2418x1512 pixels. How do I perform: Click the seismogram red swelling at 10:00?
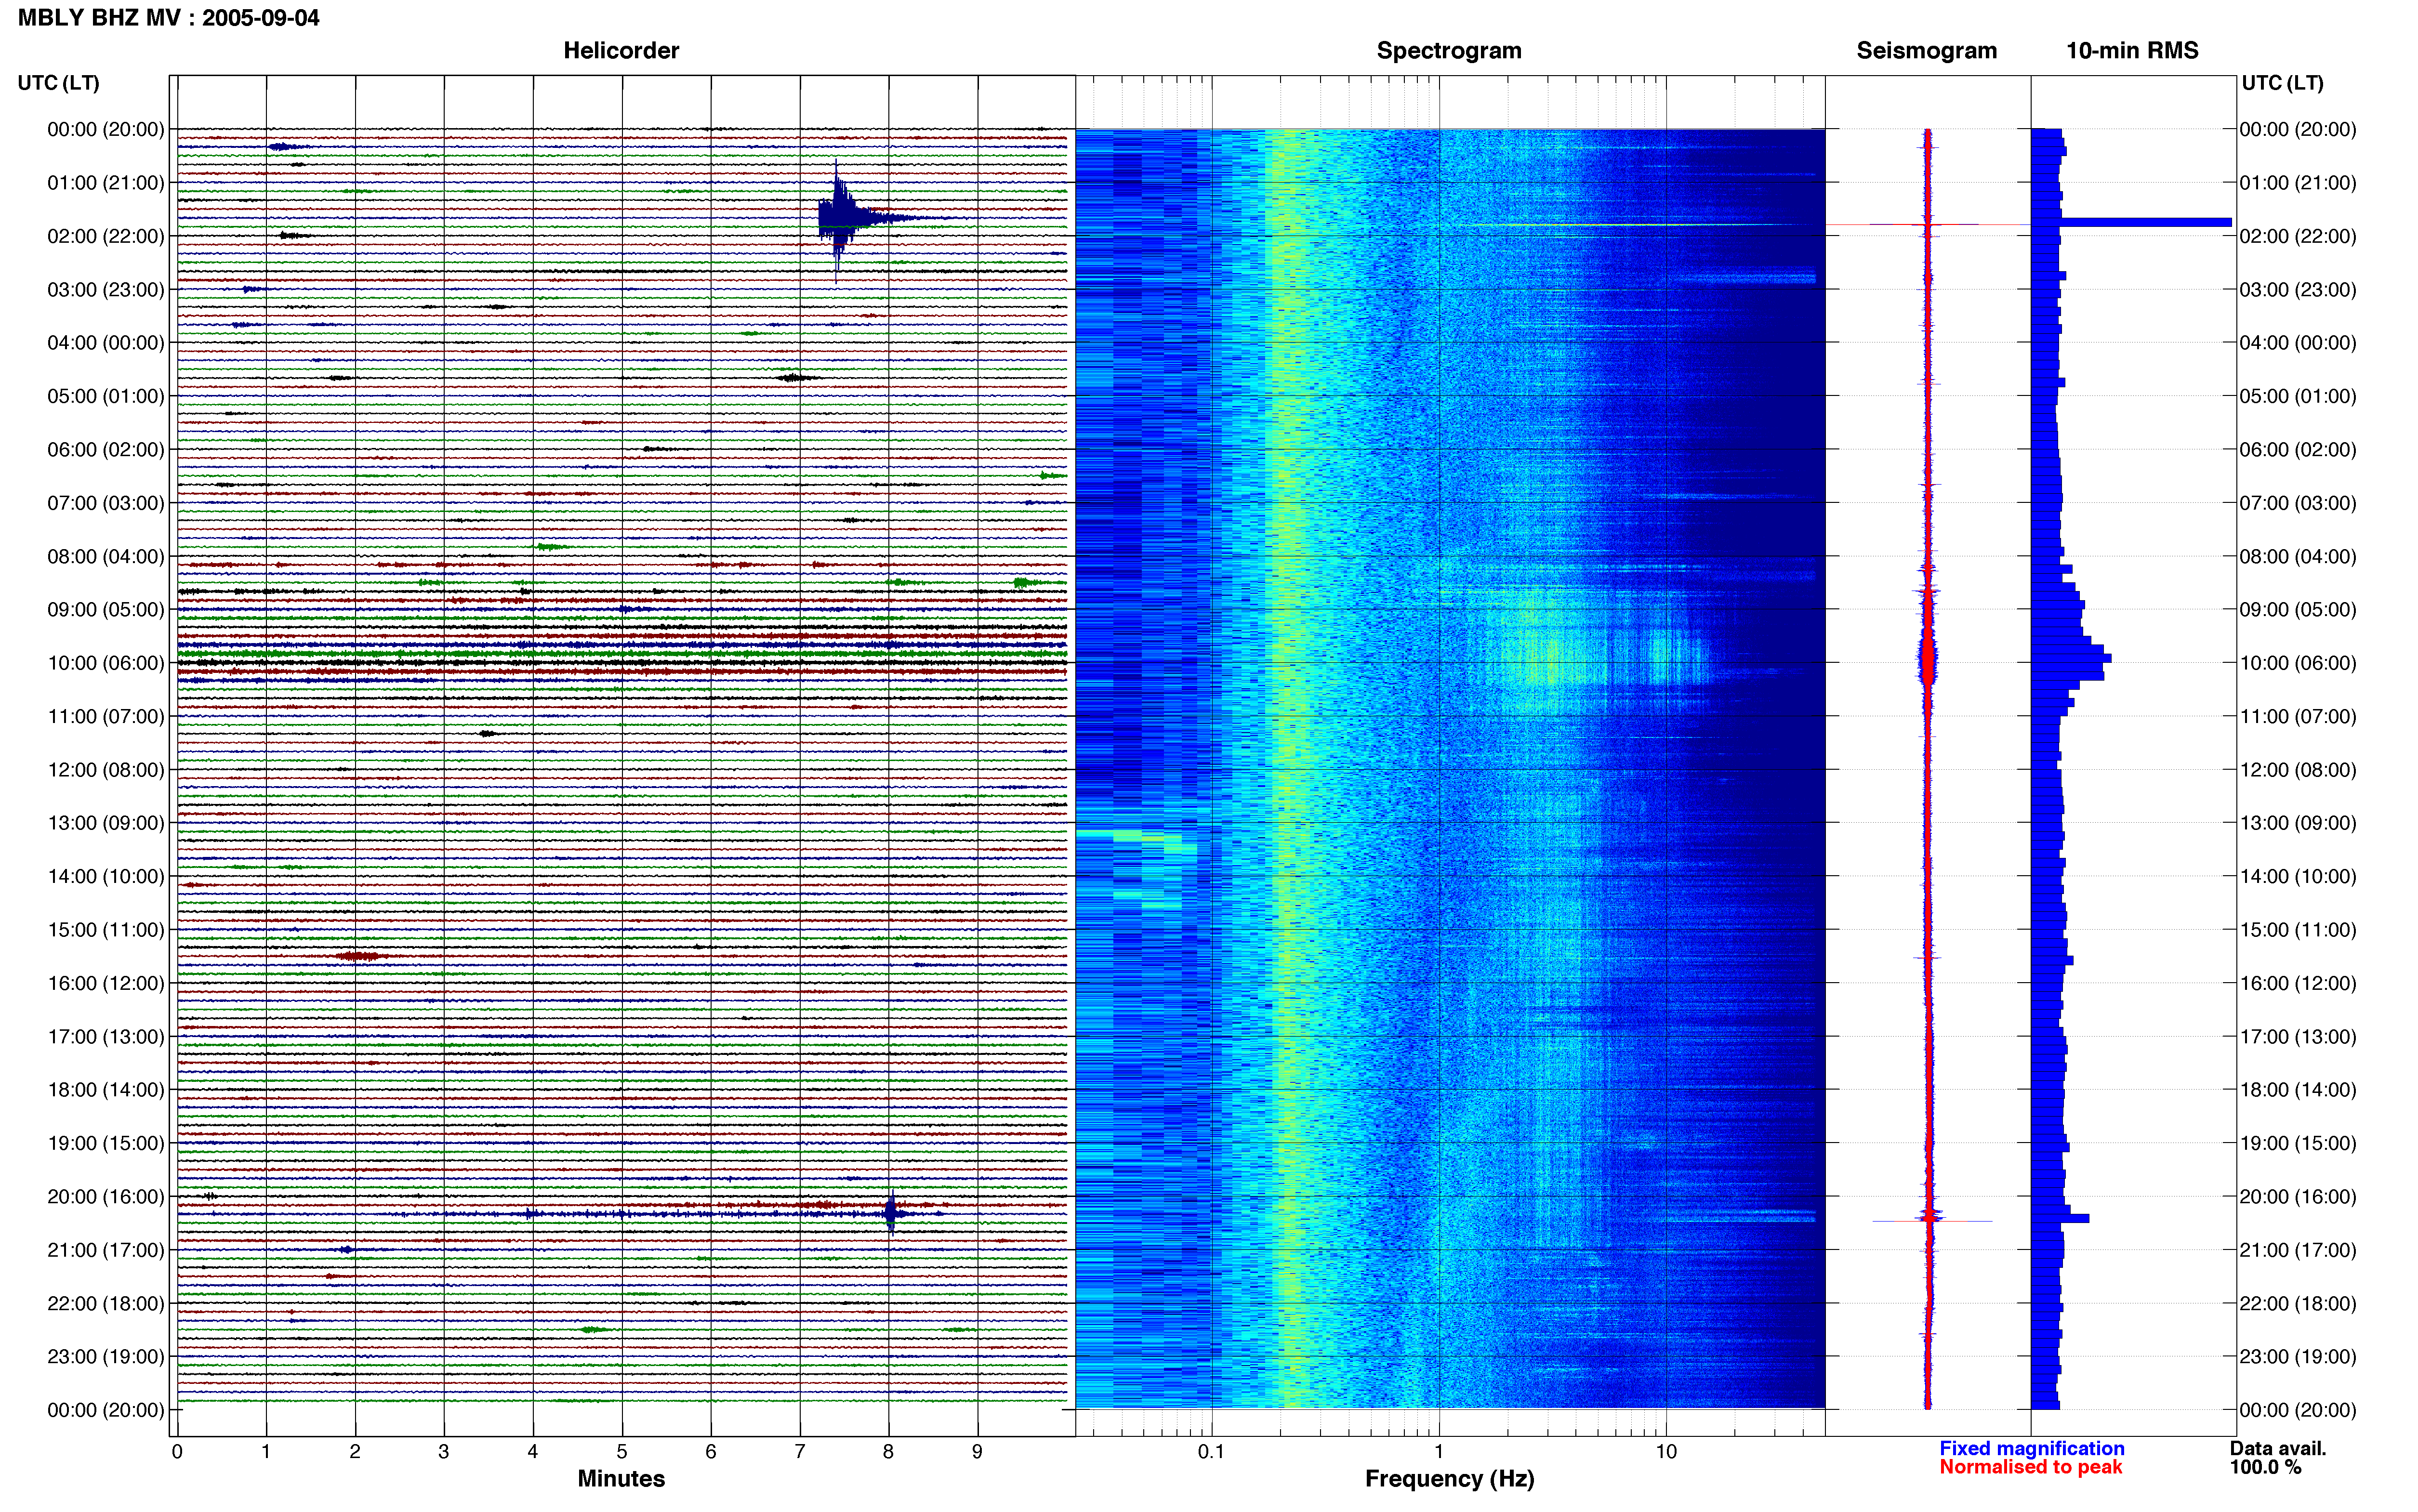click(1927, 660)
